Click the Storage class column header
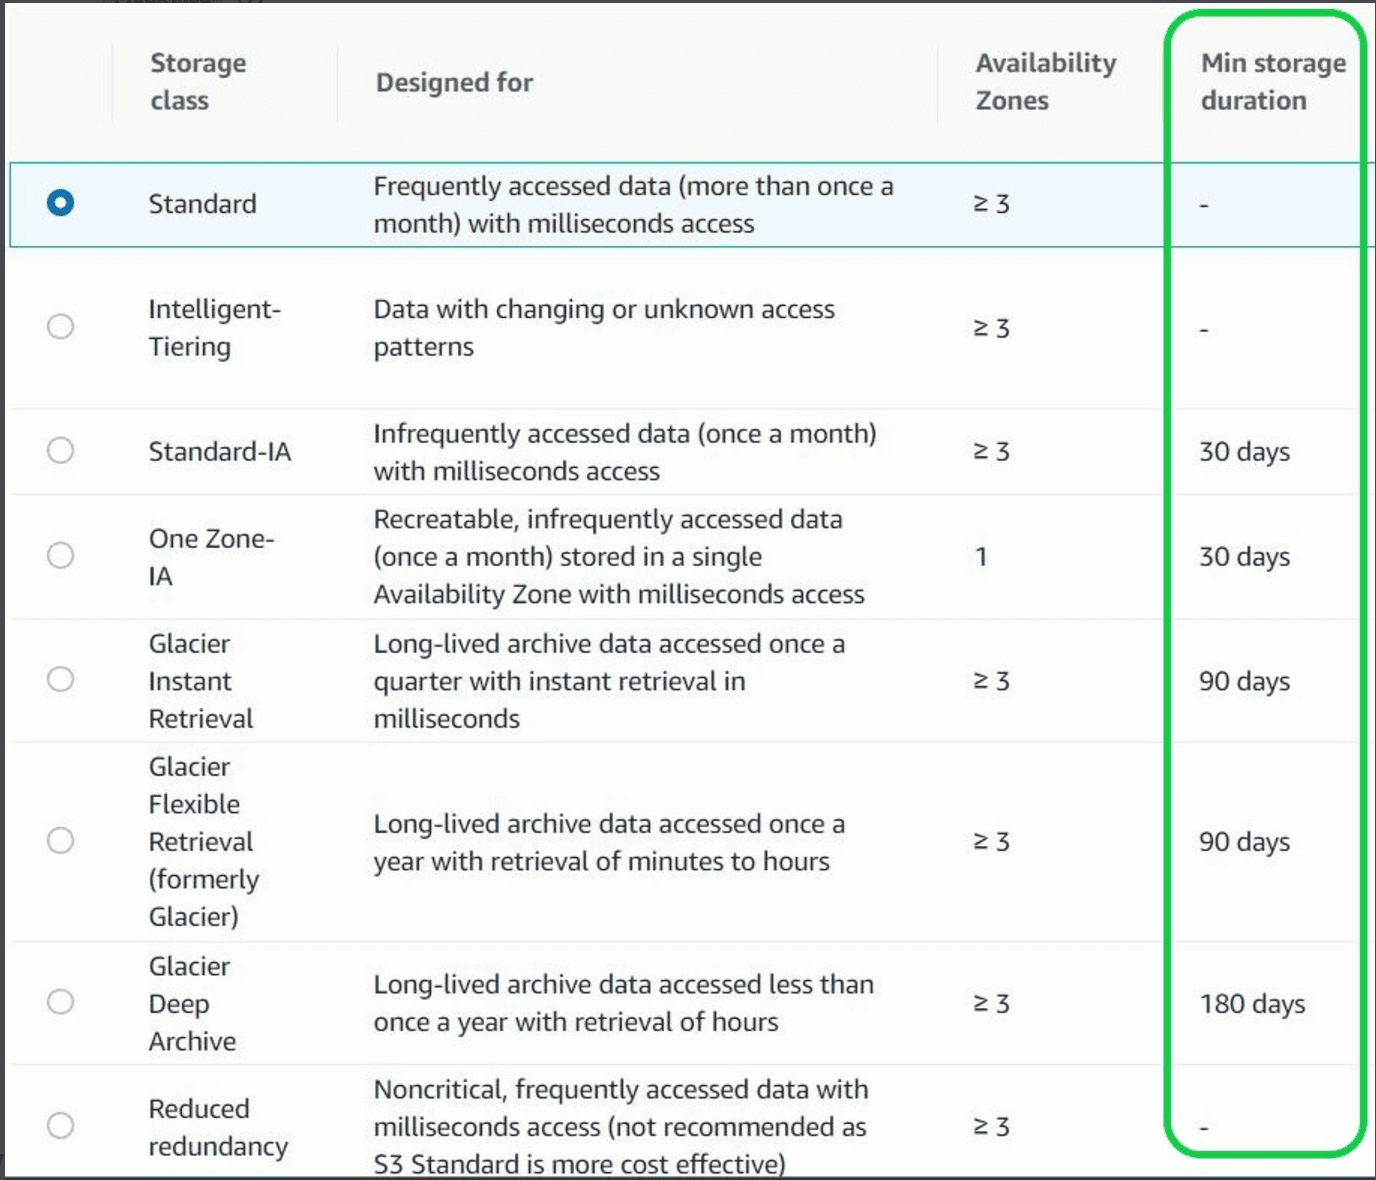Image resolution: width=1376 pixels, height=1180 pixels. [x=198, y=82]
